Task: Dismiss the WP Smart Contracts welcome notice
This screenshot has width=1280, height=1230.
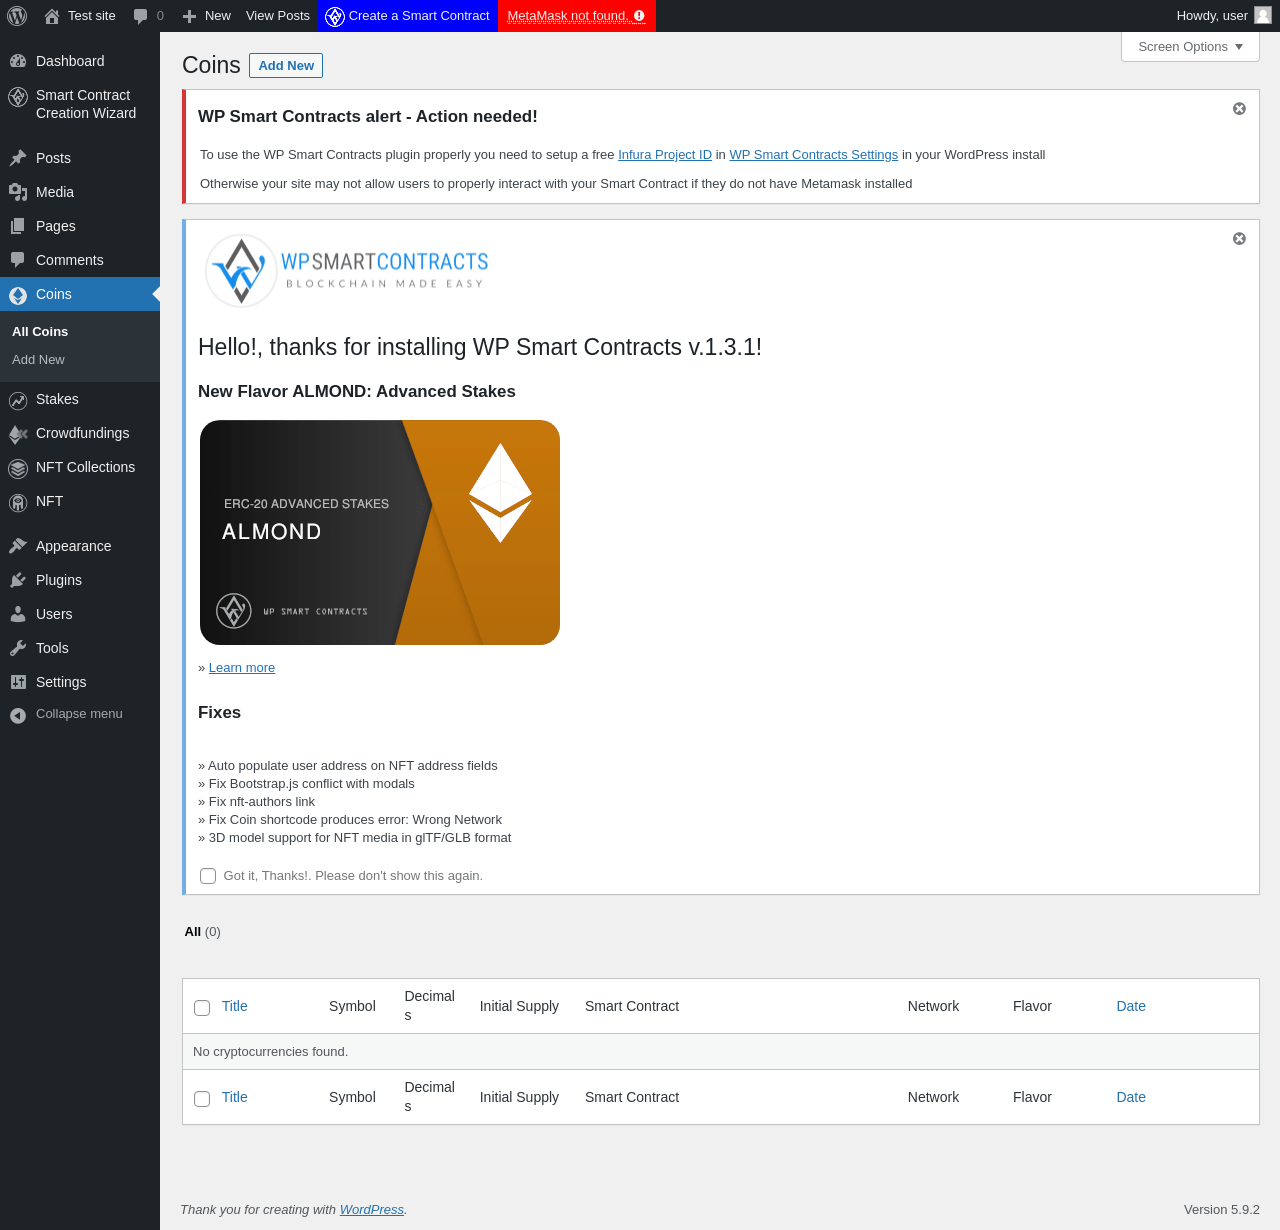Action: click(x=1239, y=238)
